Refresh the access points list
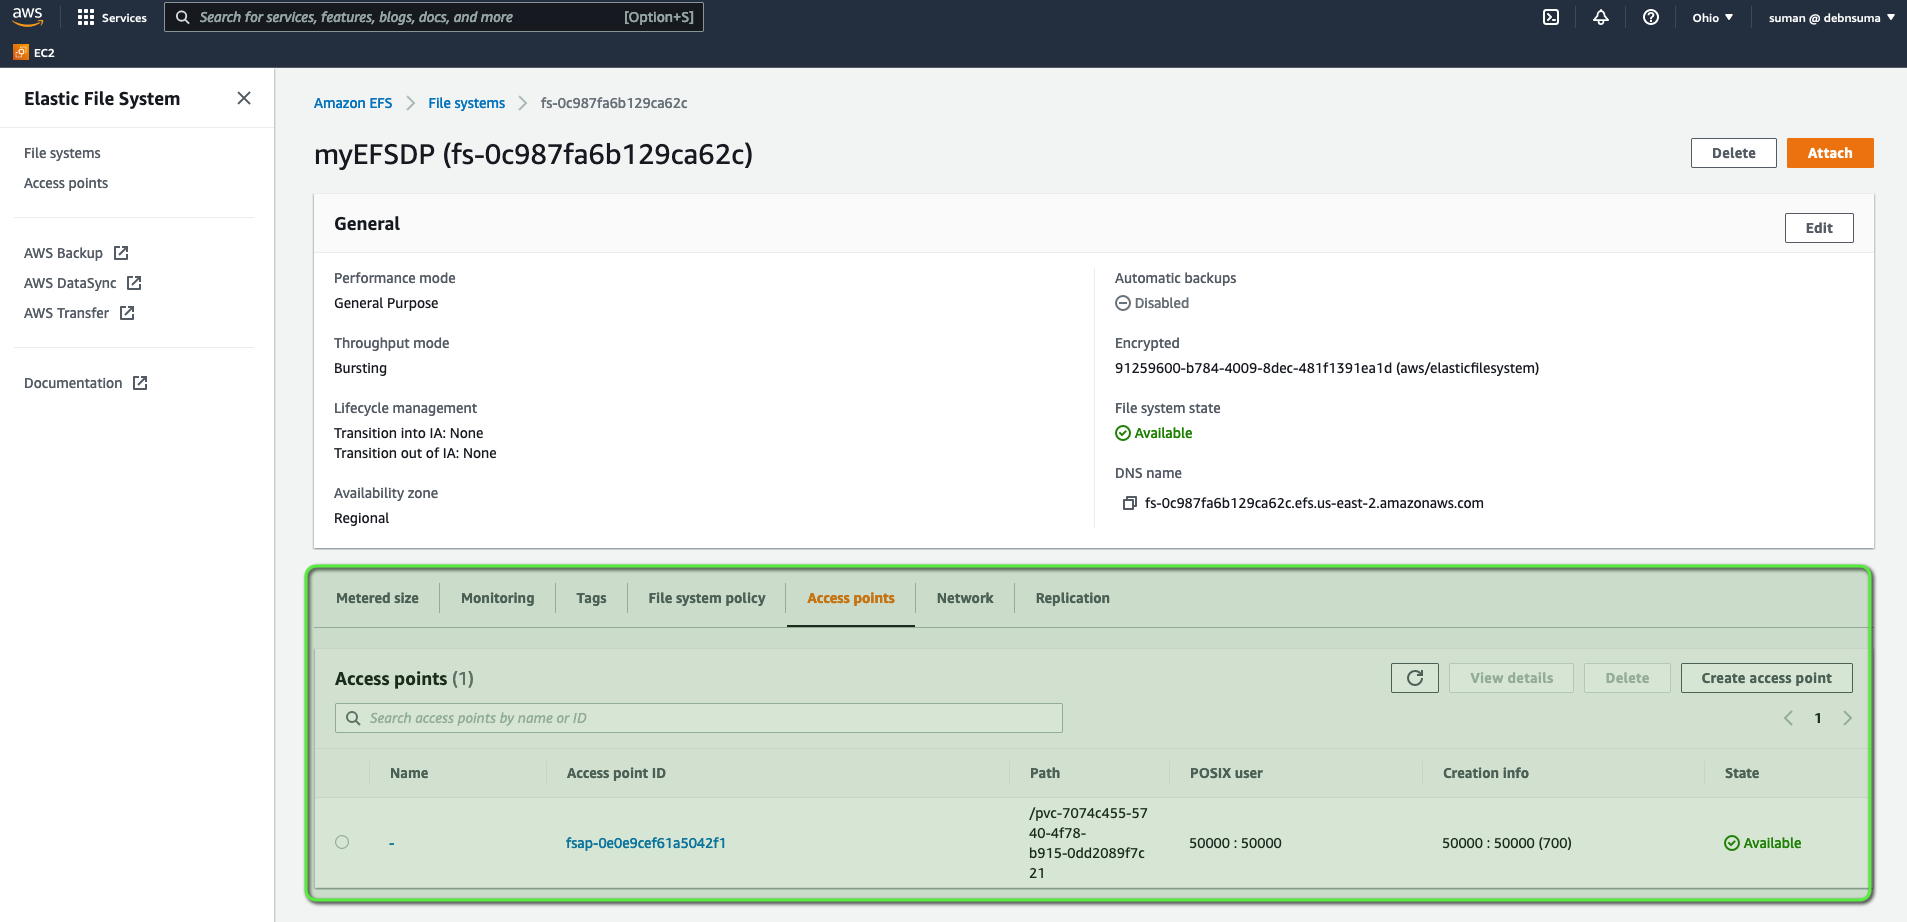This screenshot has width=1907, height=922. [1415, 678]
